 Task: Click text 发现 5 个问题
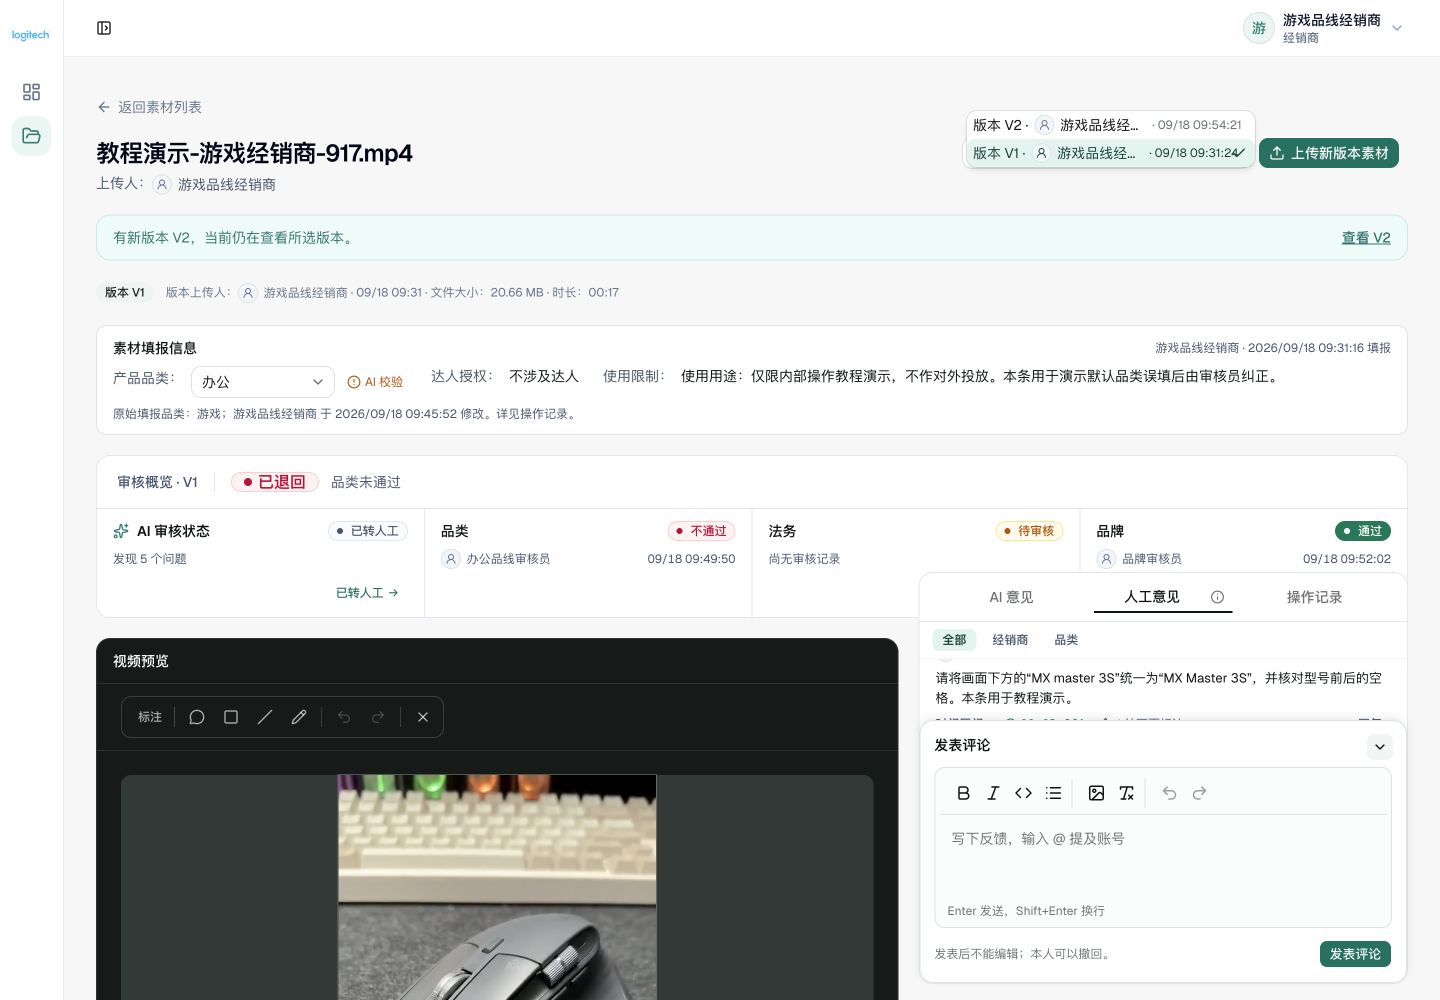tap(150, 559)
